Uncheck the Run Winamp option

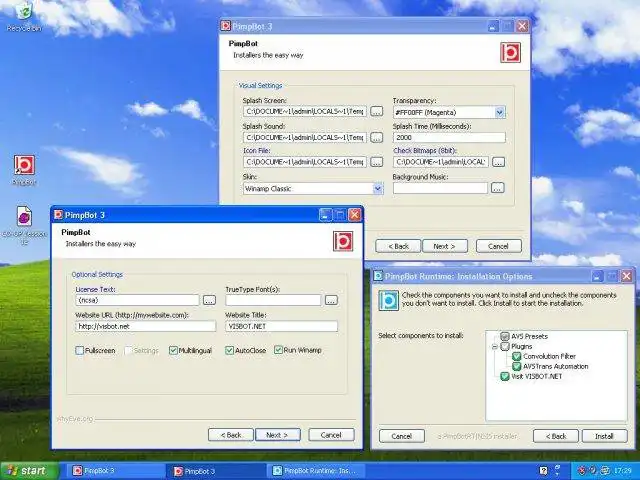pos(278,350)
